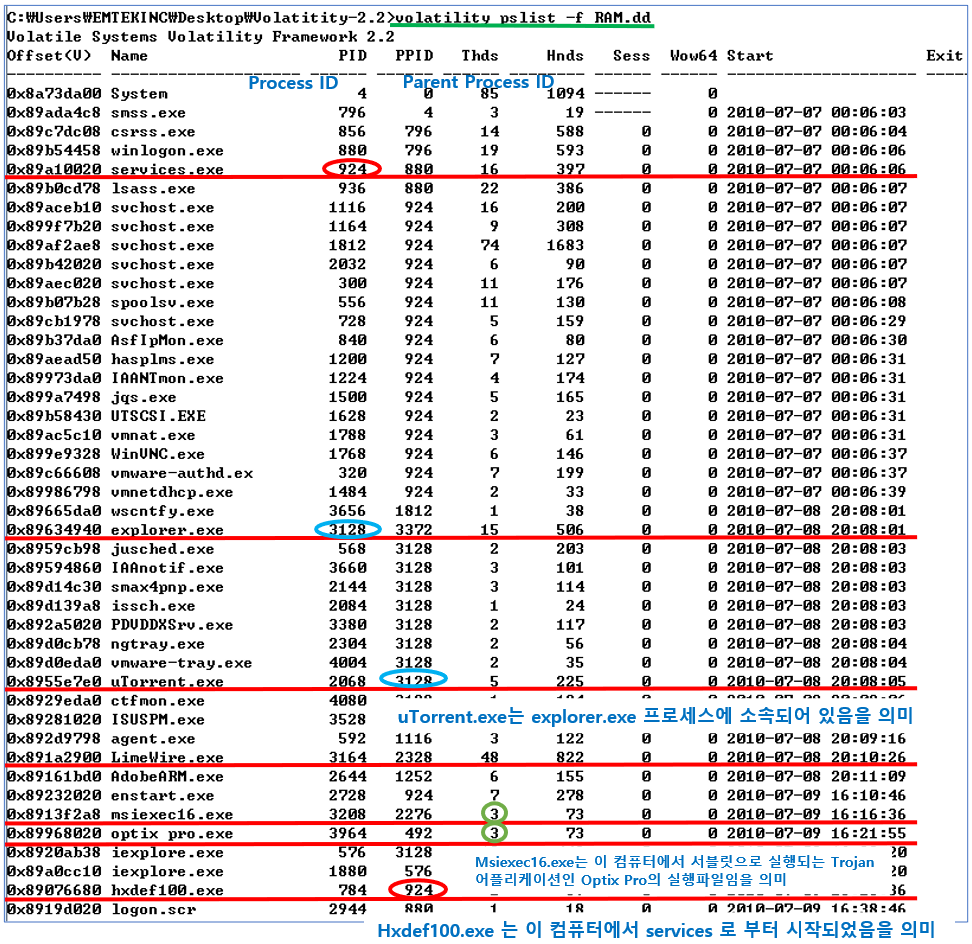Click the 'Start' column header
The image size is (972, 944).
click(x=750, y=56)
